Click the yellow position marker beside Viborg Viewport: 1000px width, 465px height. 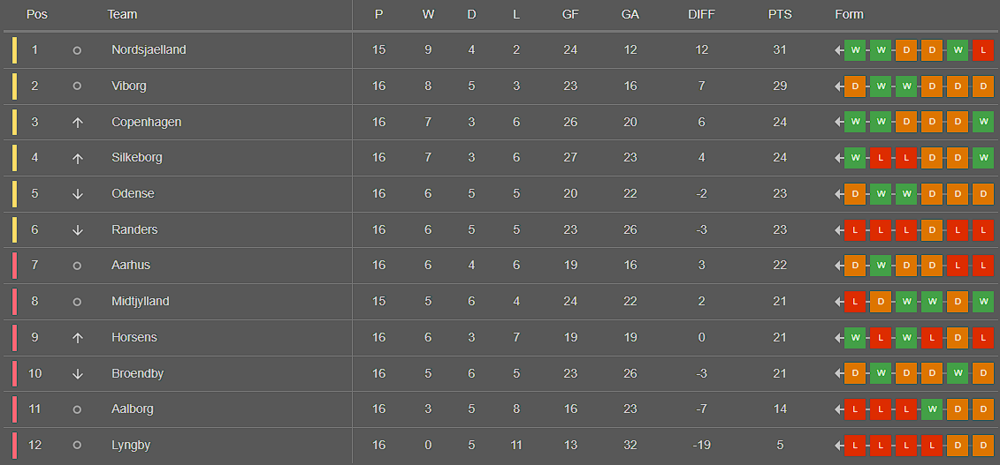(x=15, y=86)
